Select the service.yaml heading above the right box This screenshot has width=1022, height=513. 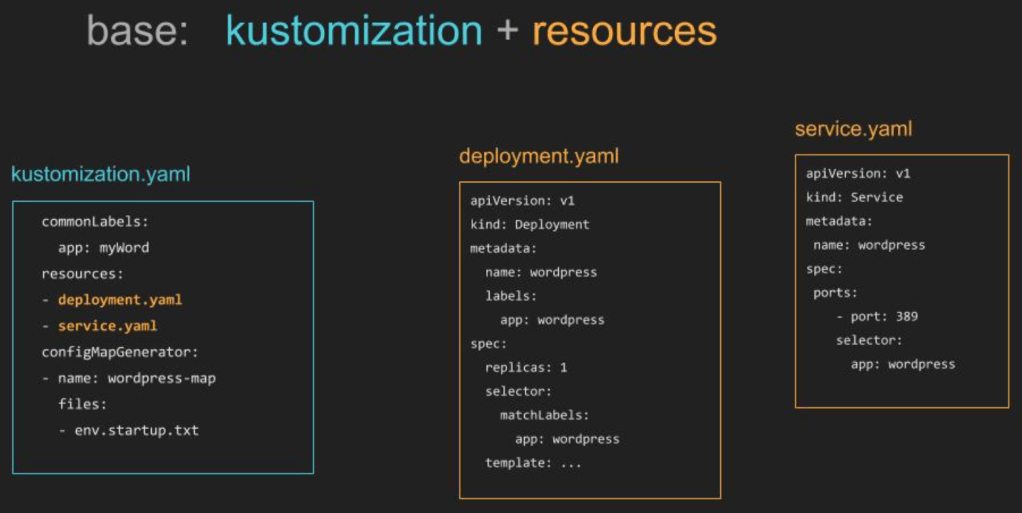tap(853, 129)
